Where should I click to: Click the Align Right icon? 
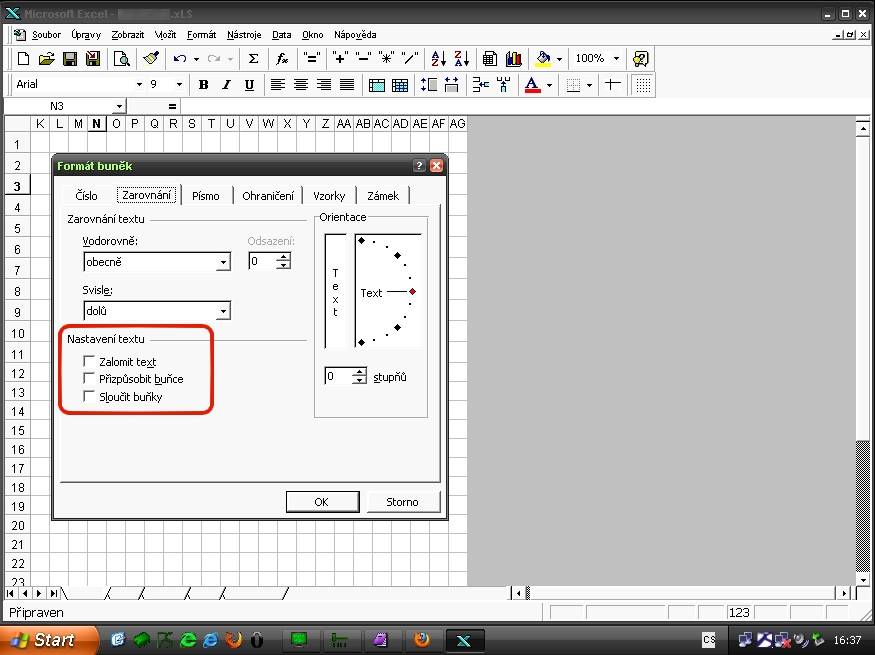pos(324,85)
